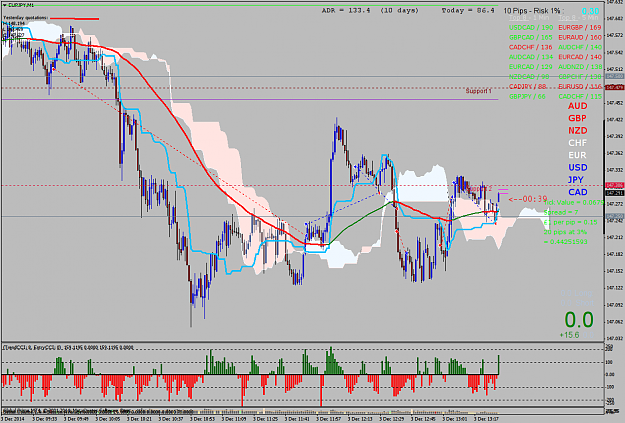Select the AUDNZD / 138 pair label
The image size is (625, 423).
580,67
